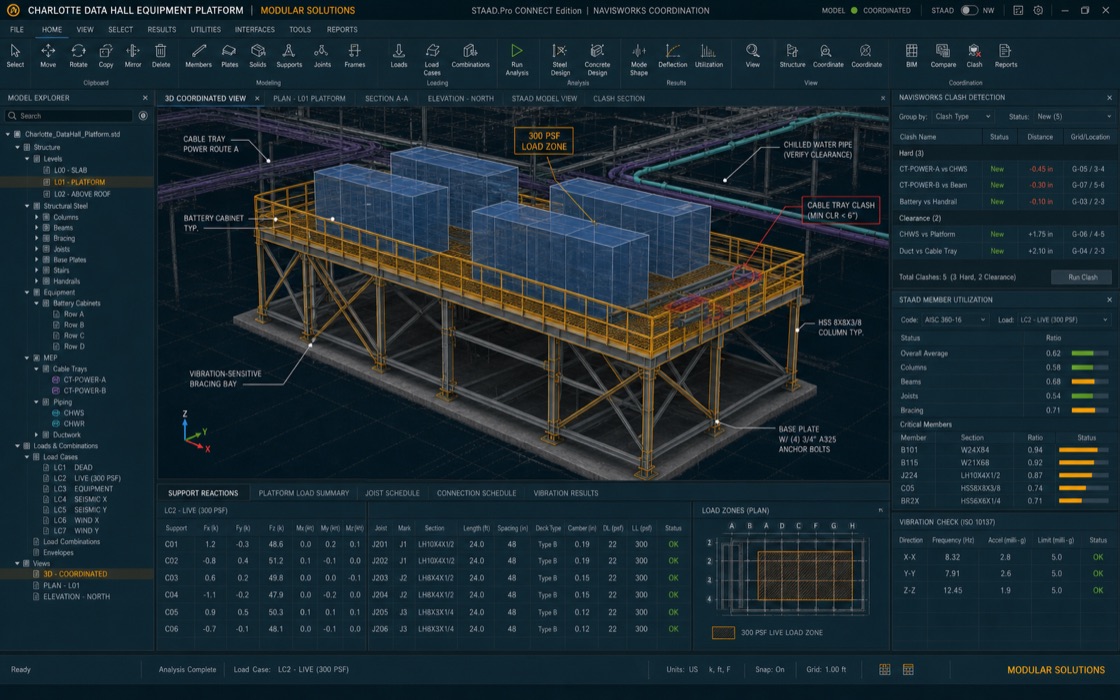Open the Status New (5) dropdown
Screen dimensions: 1120x700
tap(1074, 116)
